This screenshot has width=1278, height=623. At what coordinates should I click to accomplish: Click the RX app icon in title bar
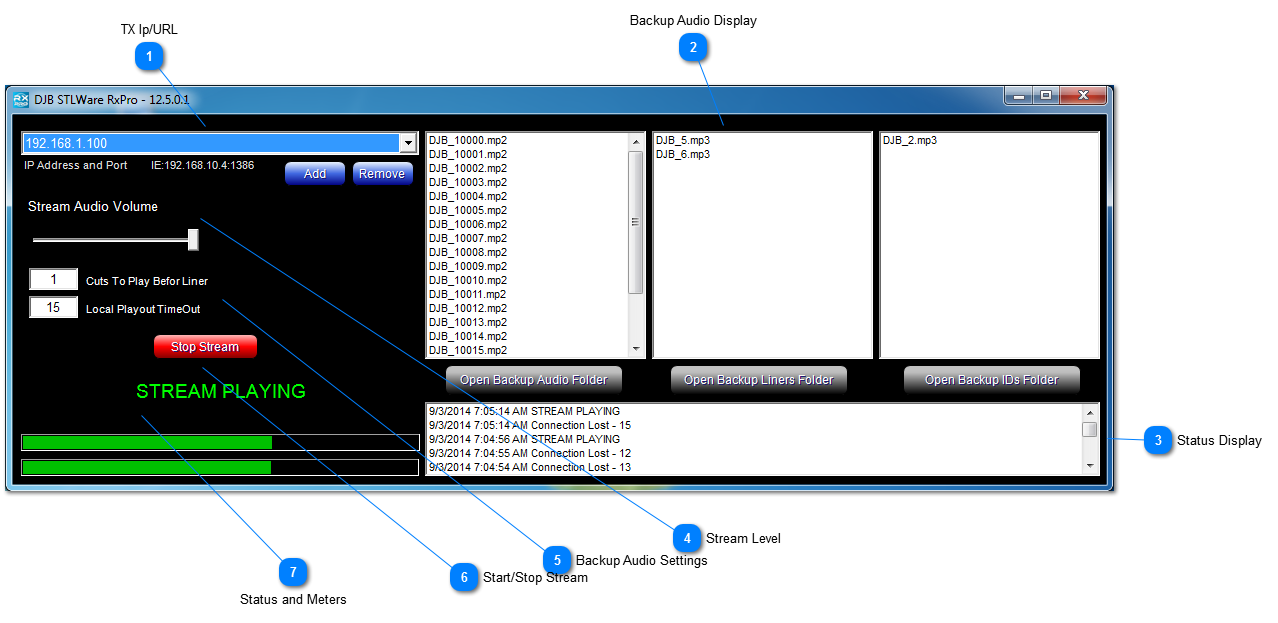tap(21, 100)
